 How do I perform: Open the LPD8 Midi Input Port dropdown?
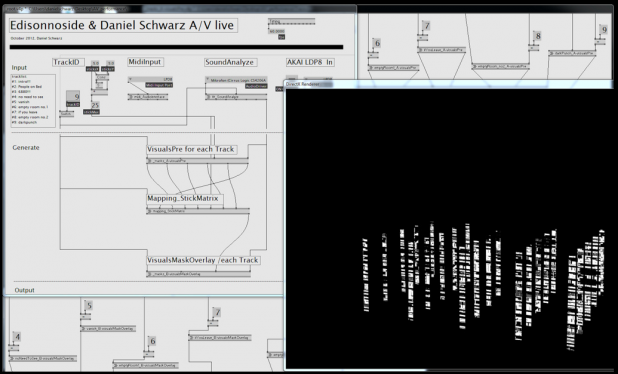pyautogui.click(x=151, y=79)
